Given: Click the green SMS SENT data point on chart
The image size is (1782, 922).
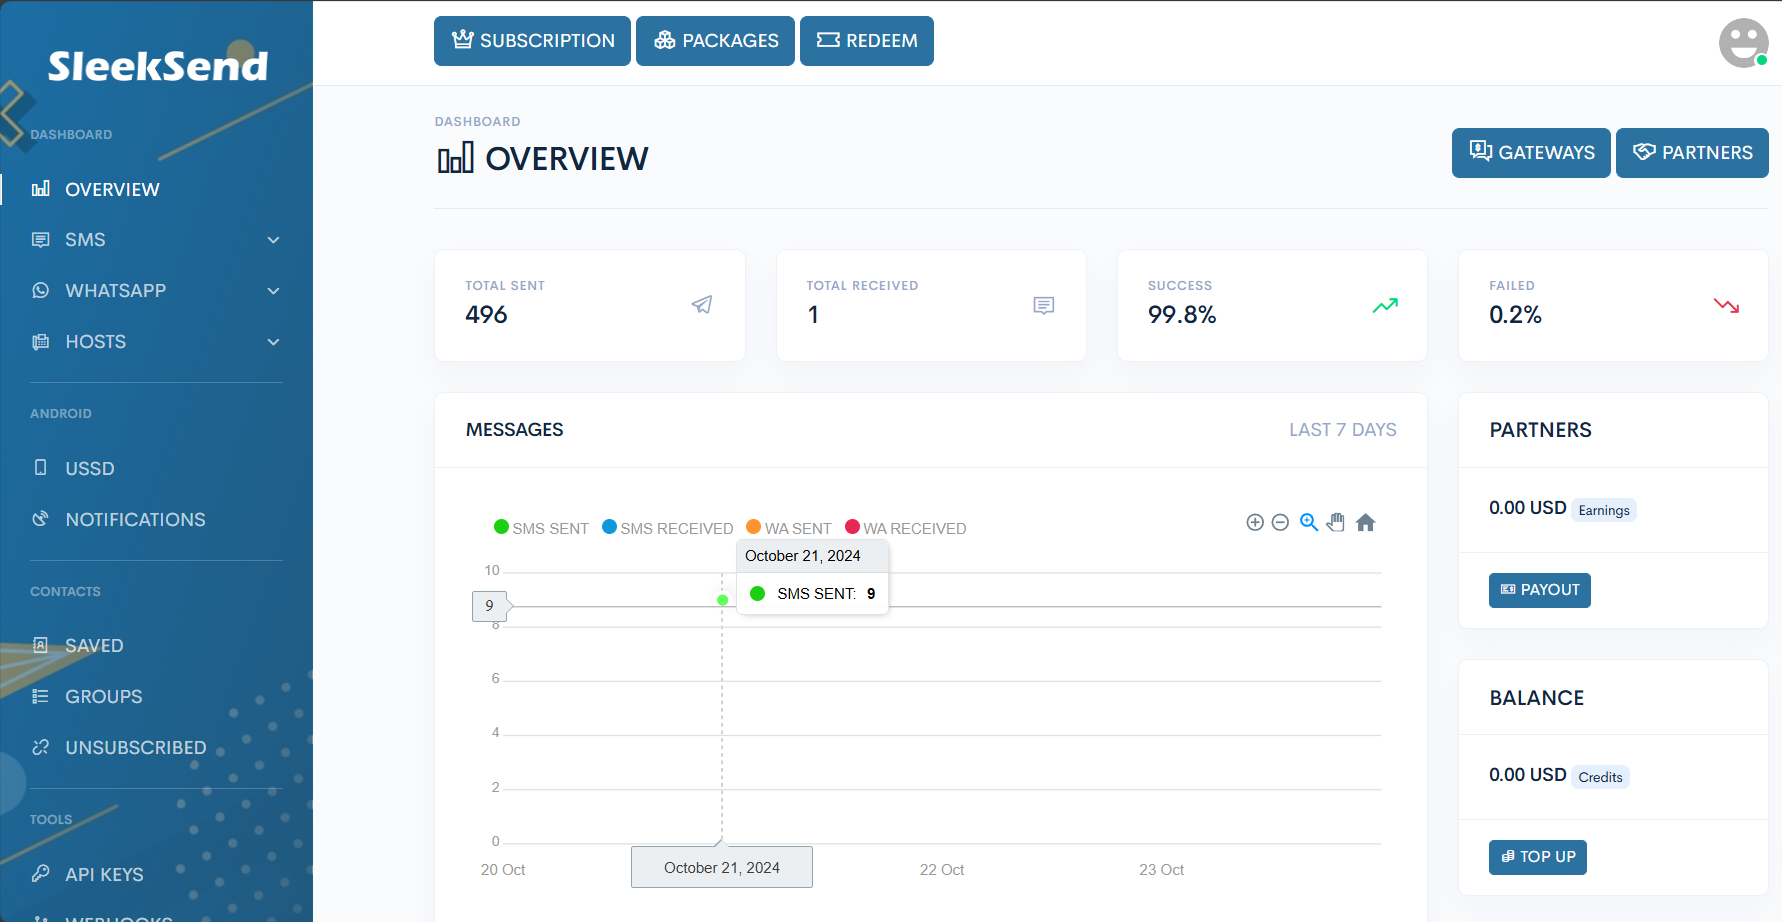Looking at the screenshot, I should coord(722,600).
